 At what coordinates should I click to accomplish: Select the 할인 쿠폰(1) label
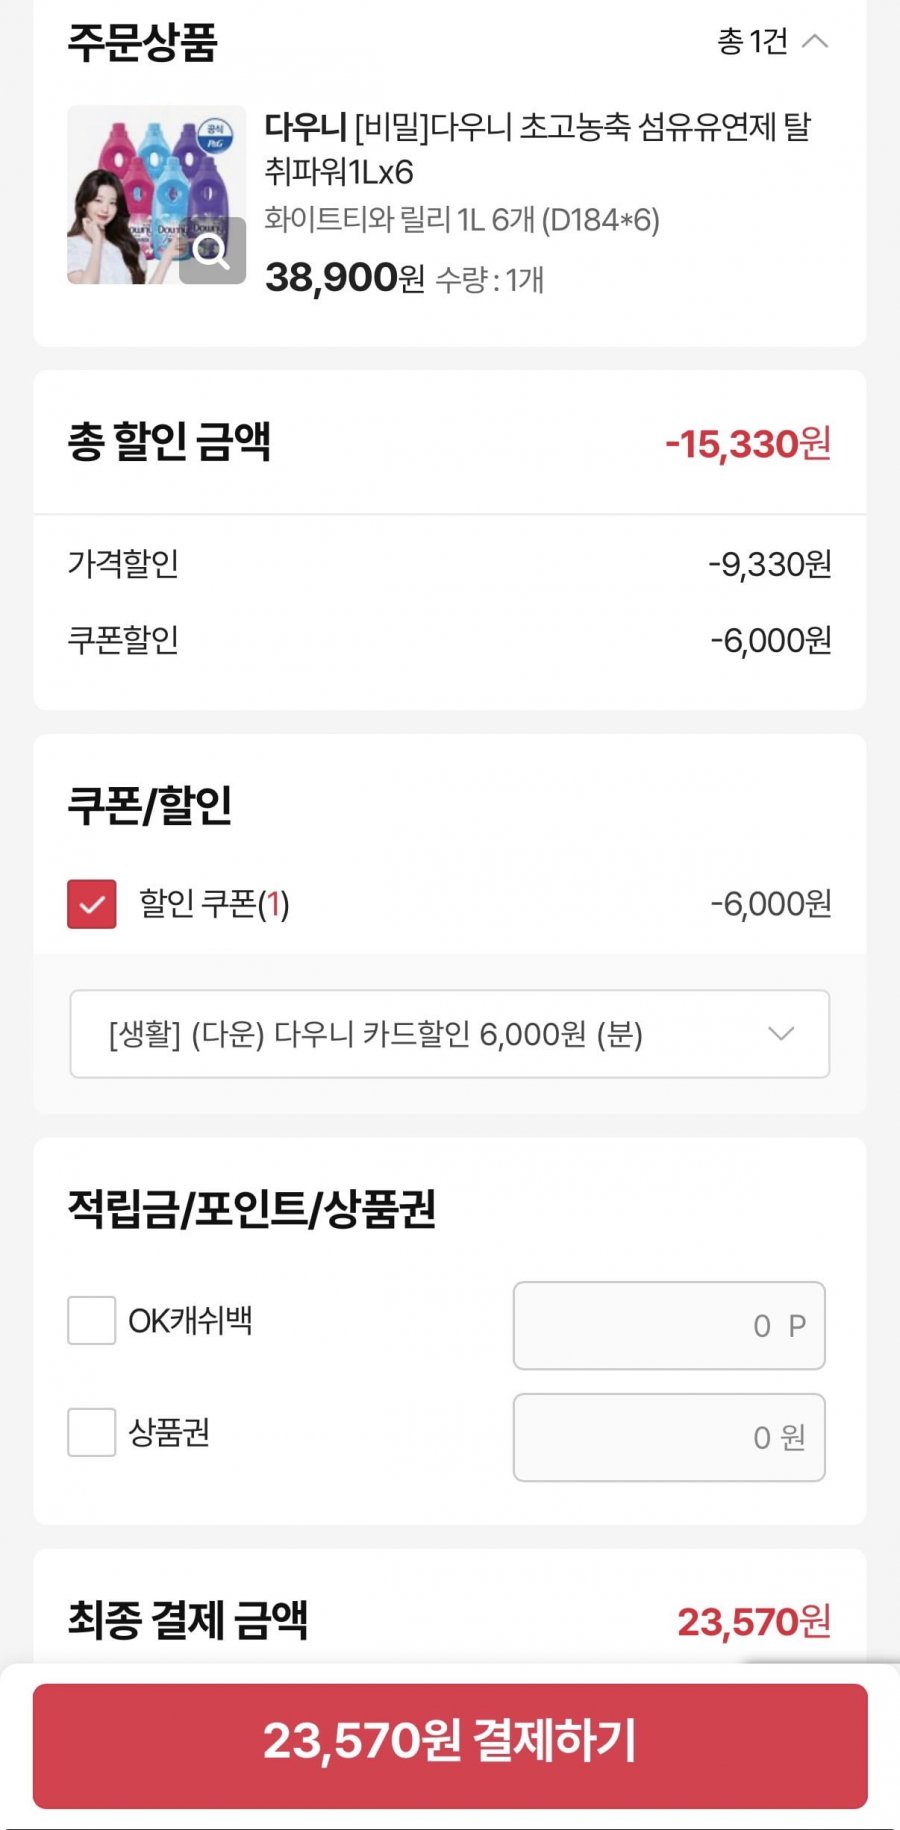click(x=214, y=904)
